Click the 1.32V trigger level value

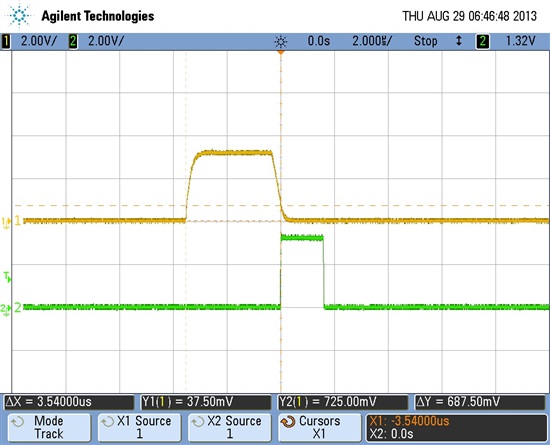520,41
